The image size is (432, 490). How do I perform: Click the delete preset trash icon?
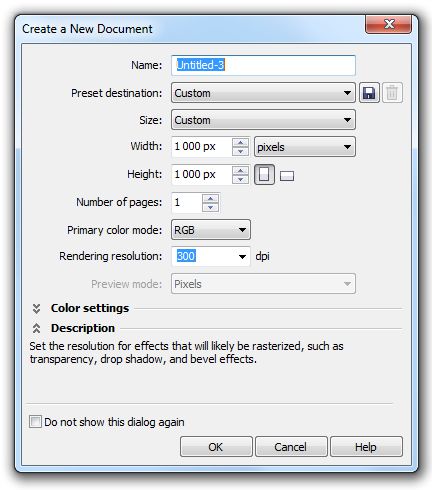coord(392,93)
